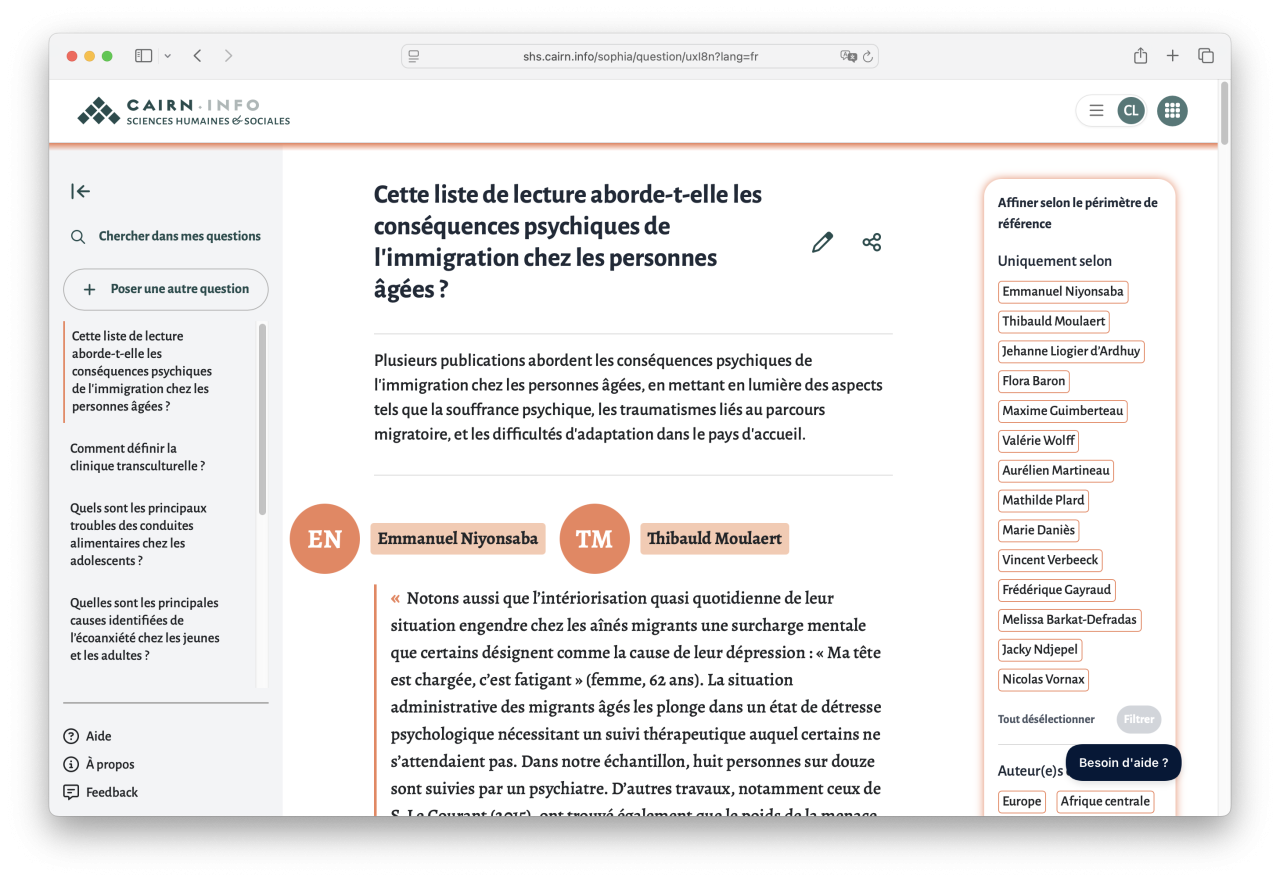Image resolution: width=1280 pixels, height=881 pixels.
Task: Click the À propos info icon
Action: (70, 764)
